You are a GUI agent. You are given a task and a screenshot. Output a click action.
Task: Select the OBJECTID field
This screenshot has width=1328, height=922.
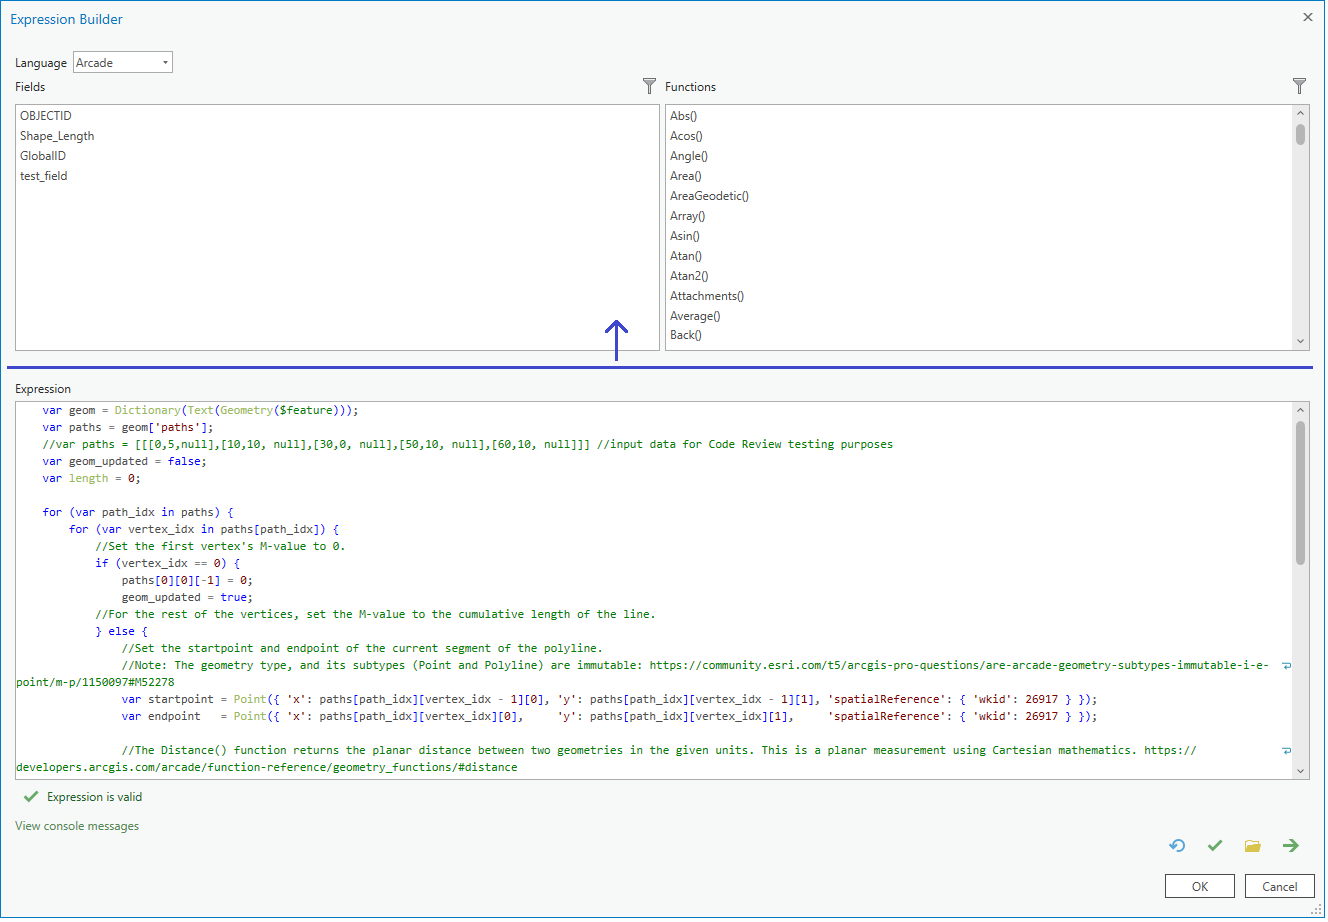pyautogui.click(x=46, y=116)
